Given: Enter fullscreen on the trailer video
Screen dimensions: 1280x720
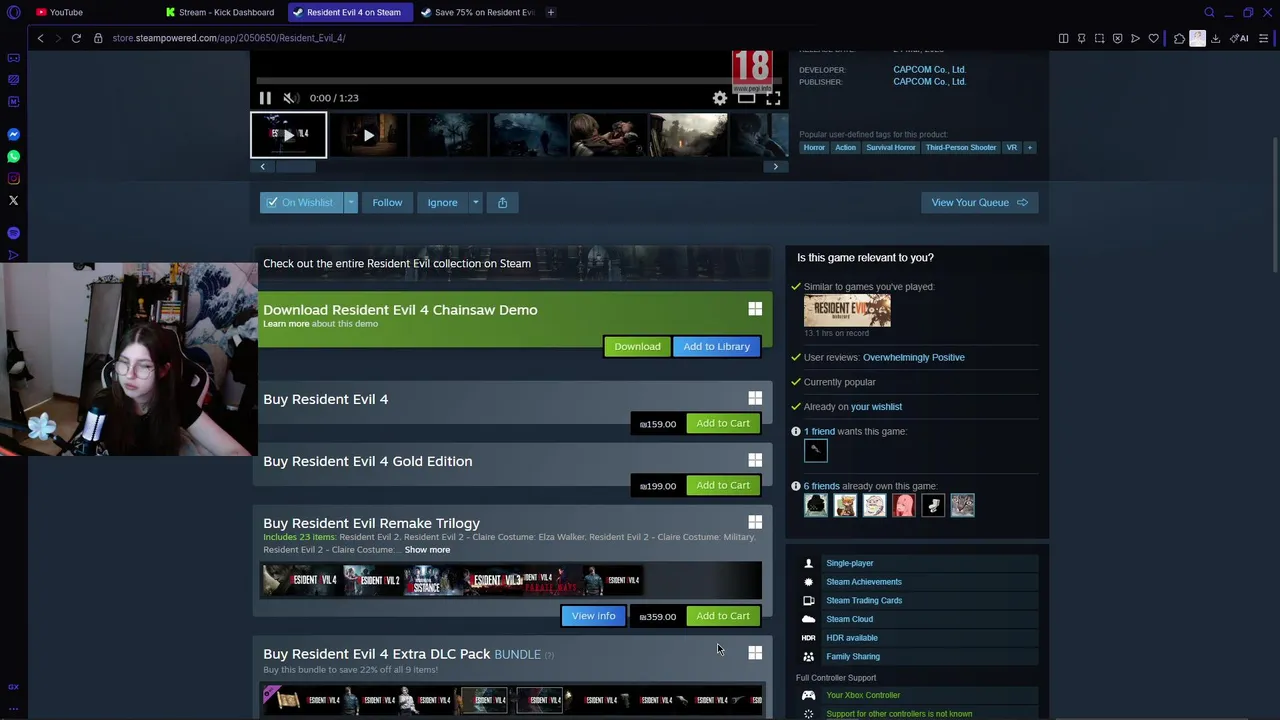Looking at the screenshot, I should (x=773, y=98).
